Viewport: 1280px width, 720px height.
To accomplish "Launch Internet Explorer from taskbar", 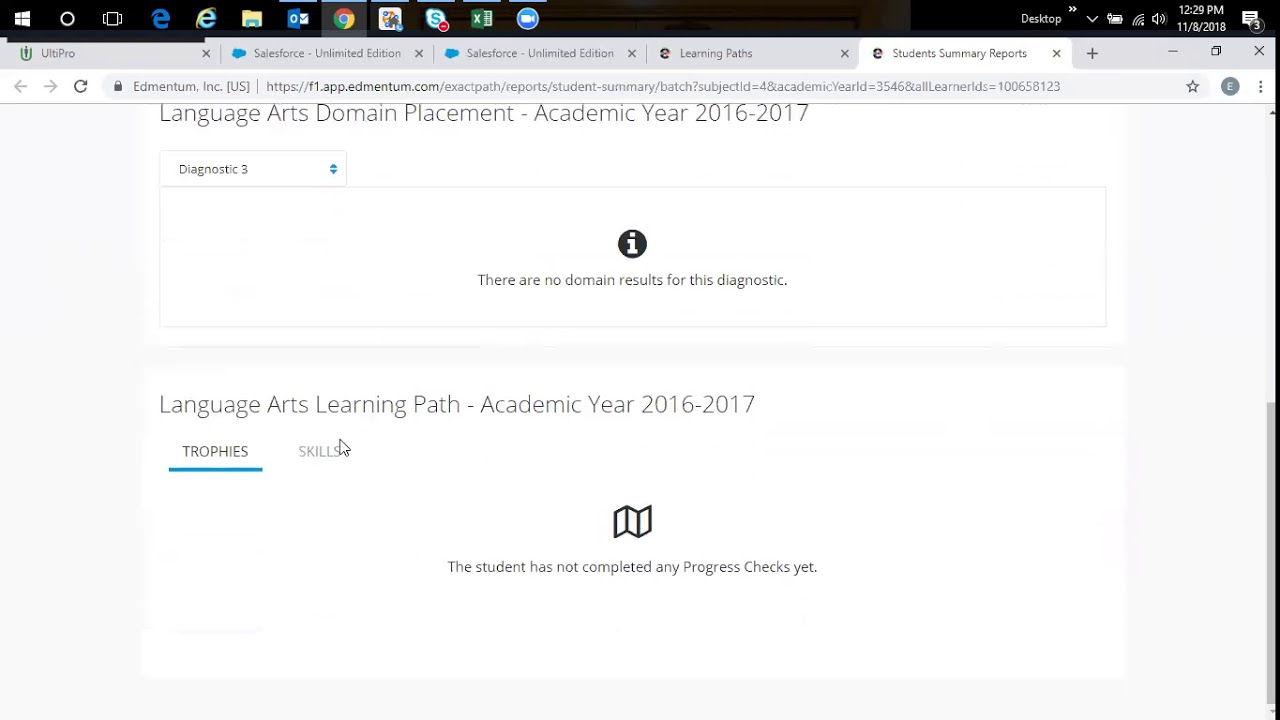I will coord(206,18).
